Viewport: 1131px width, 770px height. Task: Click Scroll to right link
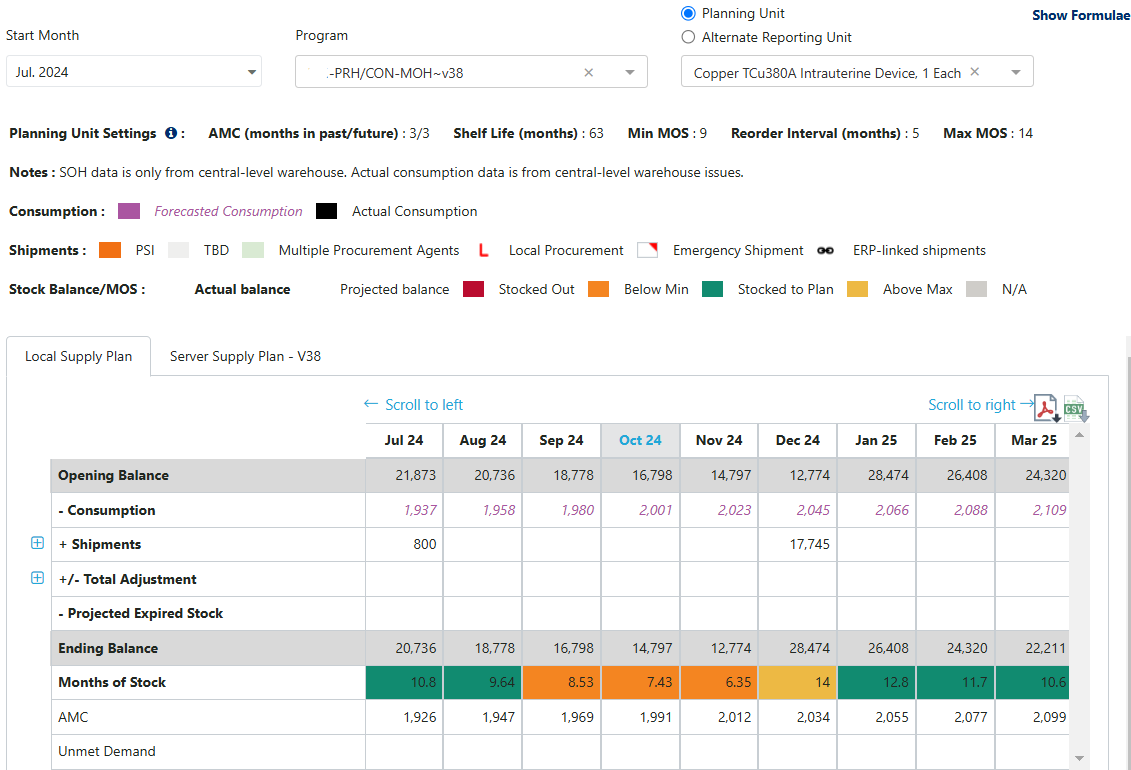980,405
